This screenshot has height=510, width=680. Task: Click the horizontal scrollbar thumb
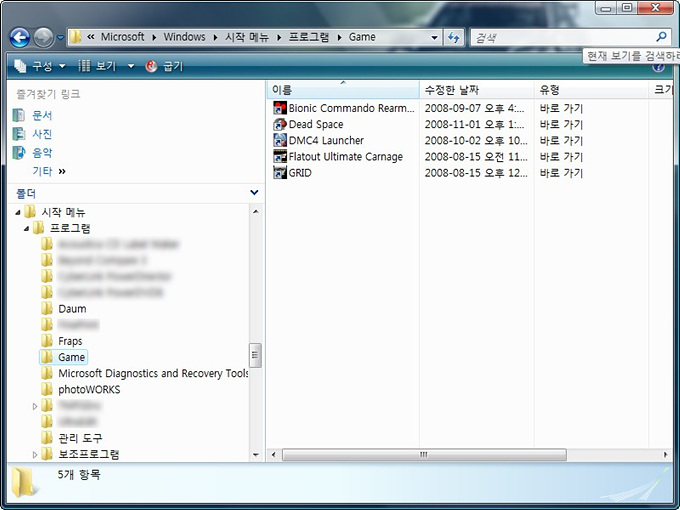[x=424, y=454]
